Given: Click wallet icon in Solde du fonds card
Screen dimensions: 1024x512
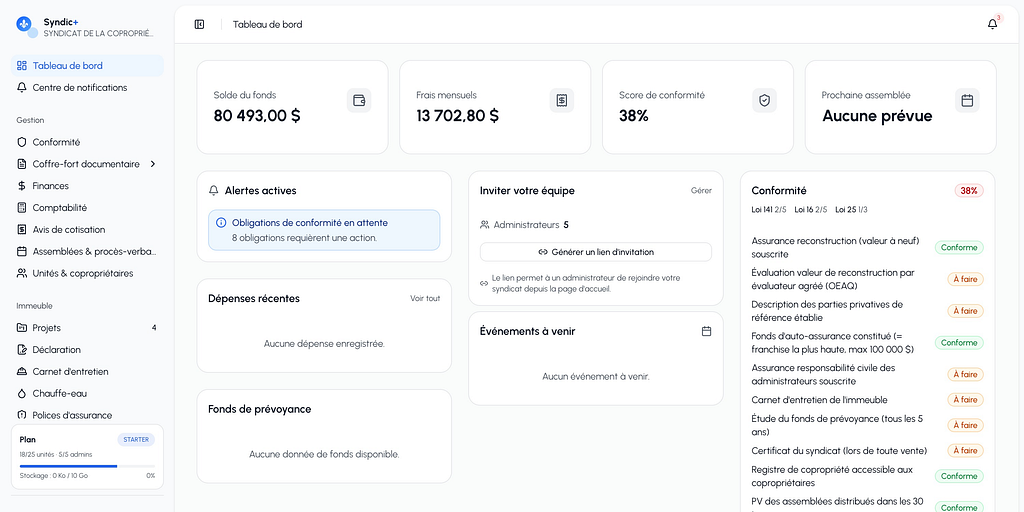Looking at the screenshot, I should [x=359, y=101].
